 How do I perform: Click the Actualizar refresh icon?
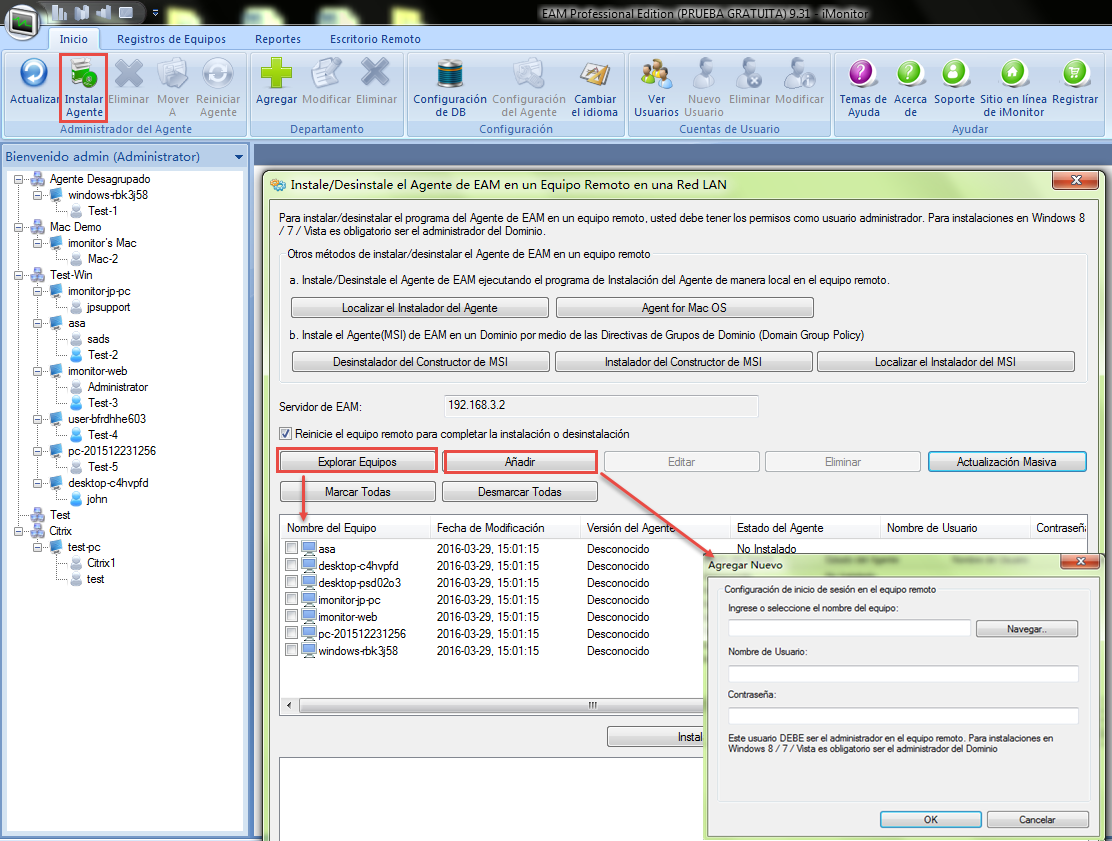pyautogui.click(x=34, y=75)
